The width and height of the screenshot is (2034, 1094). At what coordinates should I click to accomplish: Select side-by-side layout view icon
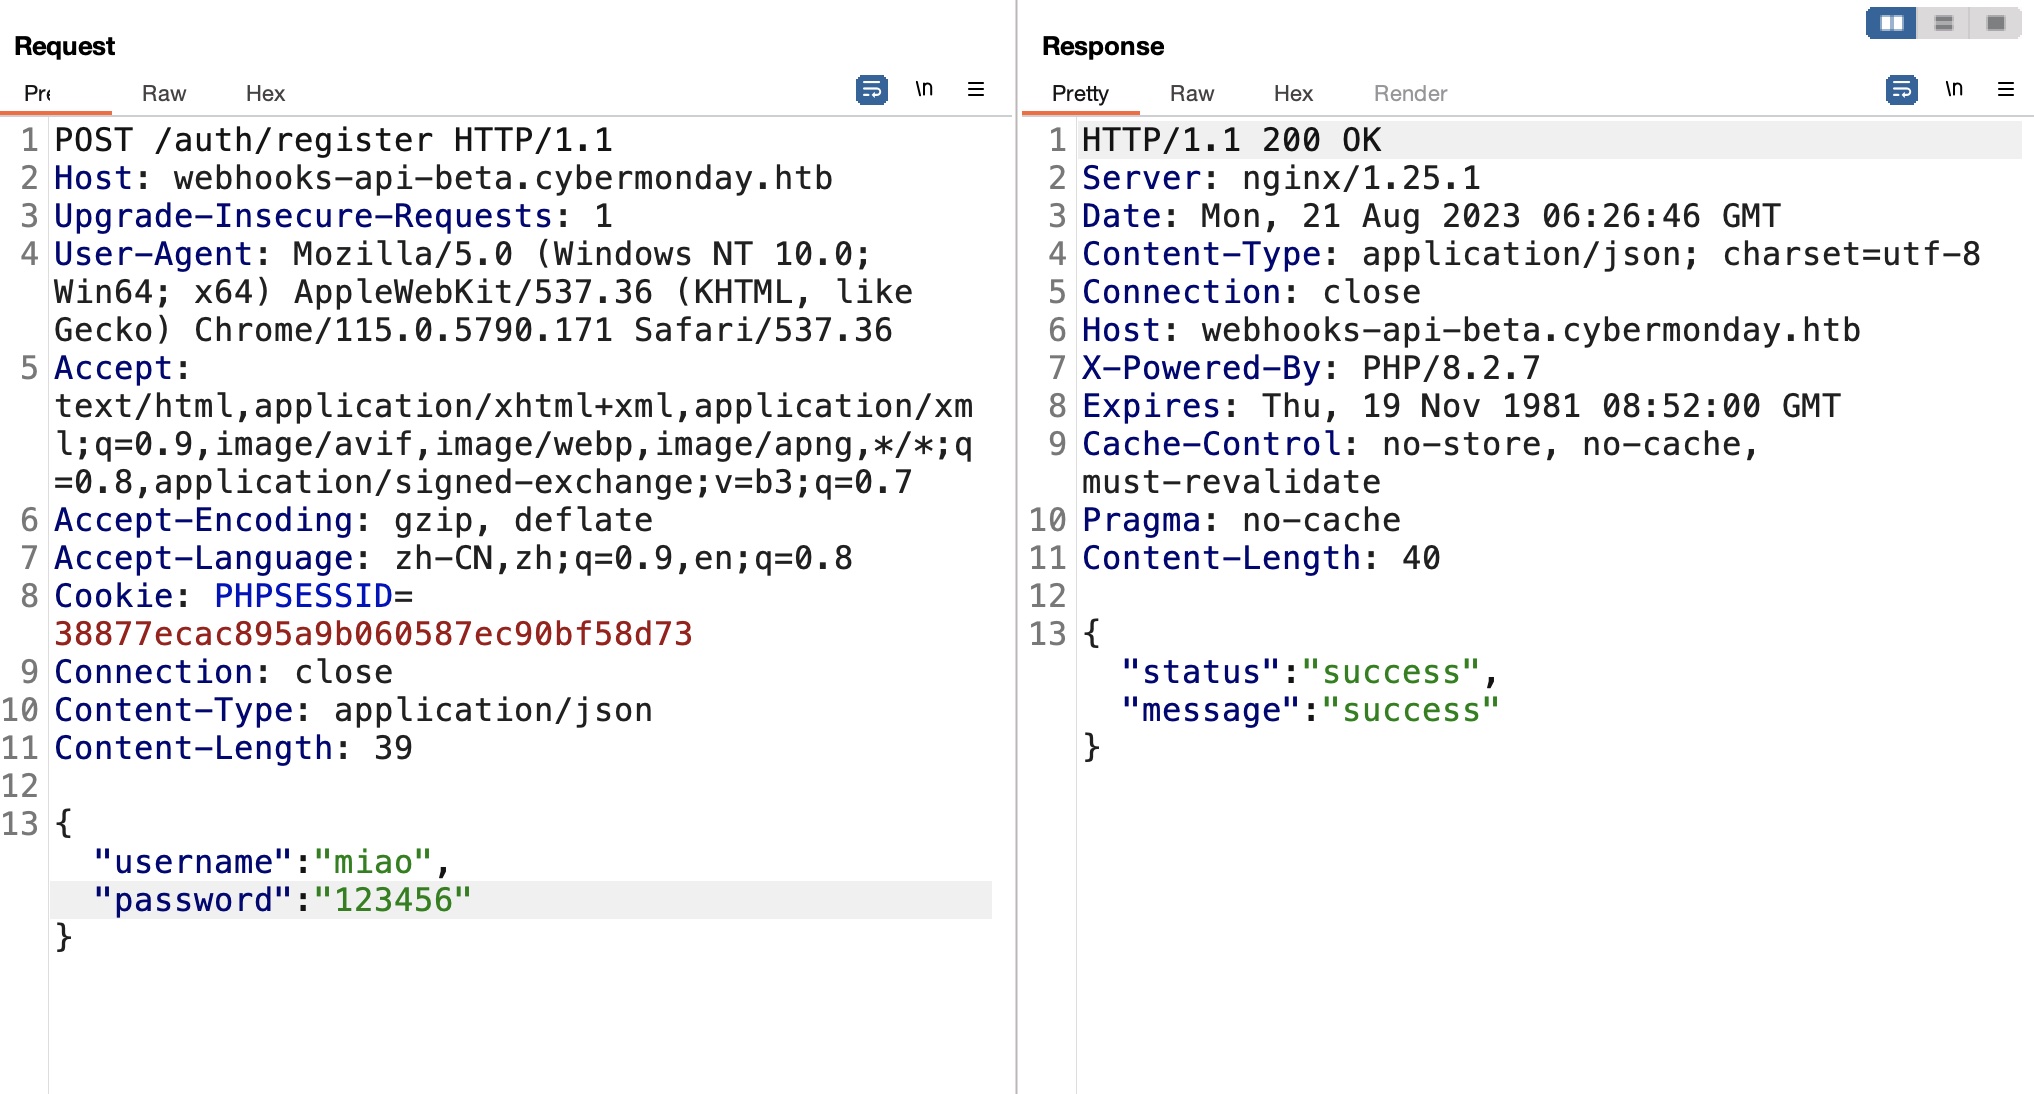click(x=1891, y=23)
